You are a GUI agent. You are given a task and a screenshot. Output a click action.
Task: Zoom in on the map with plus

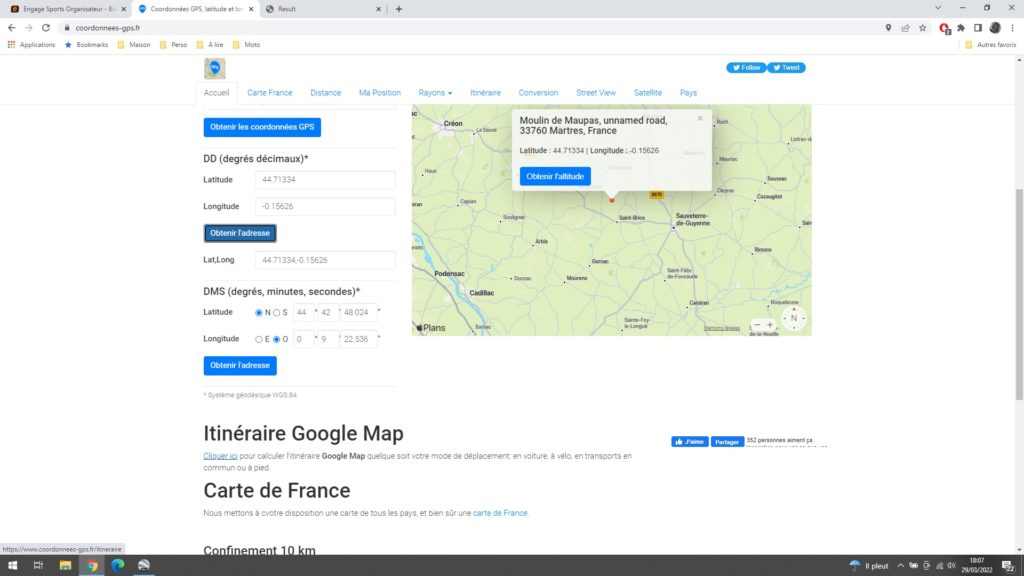pyautogui.click(x=770, y=325)
